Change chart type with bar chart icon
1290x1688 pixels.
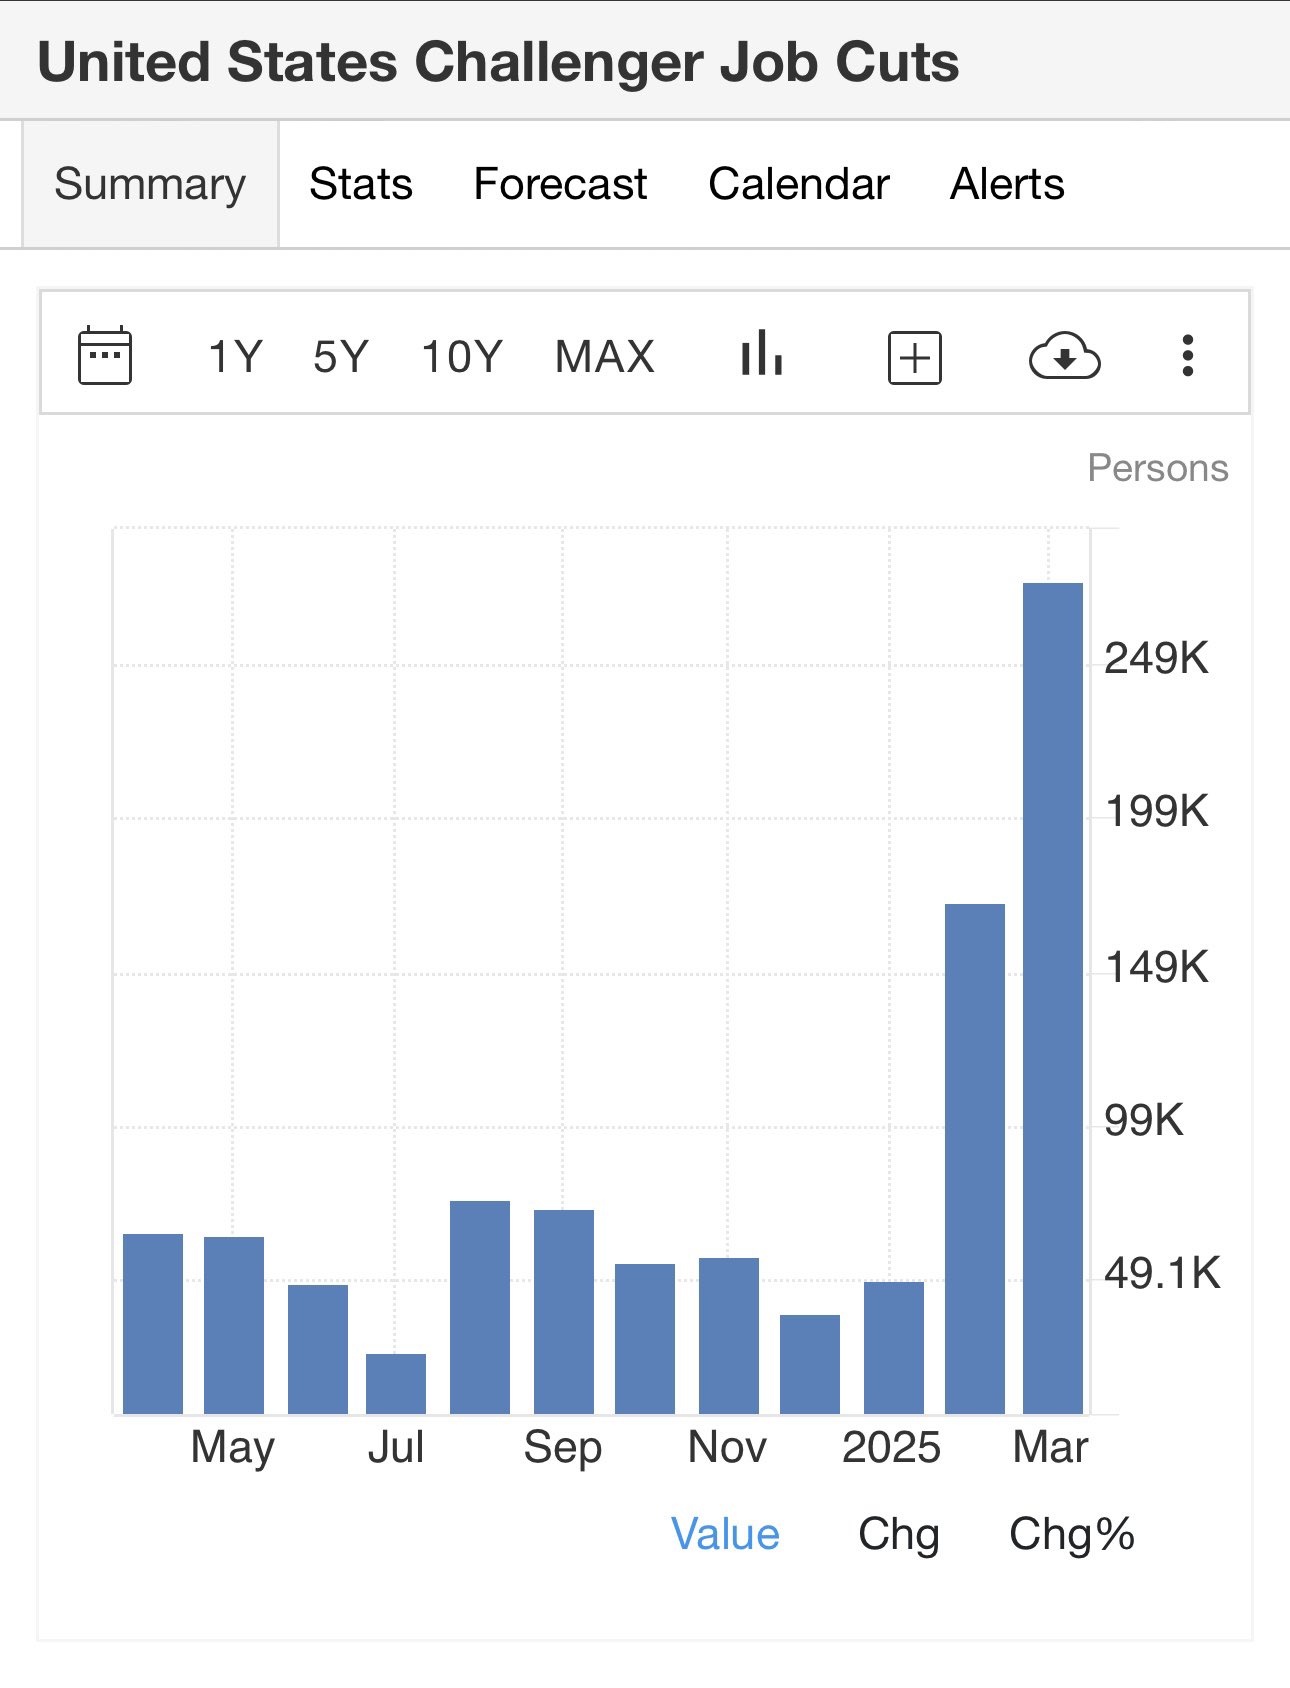[x=761, y=355]
